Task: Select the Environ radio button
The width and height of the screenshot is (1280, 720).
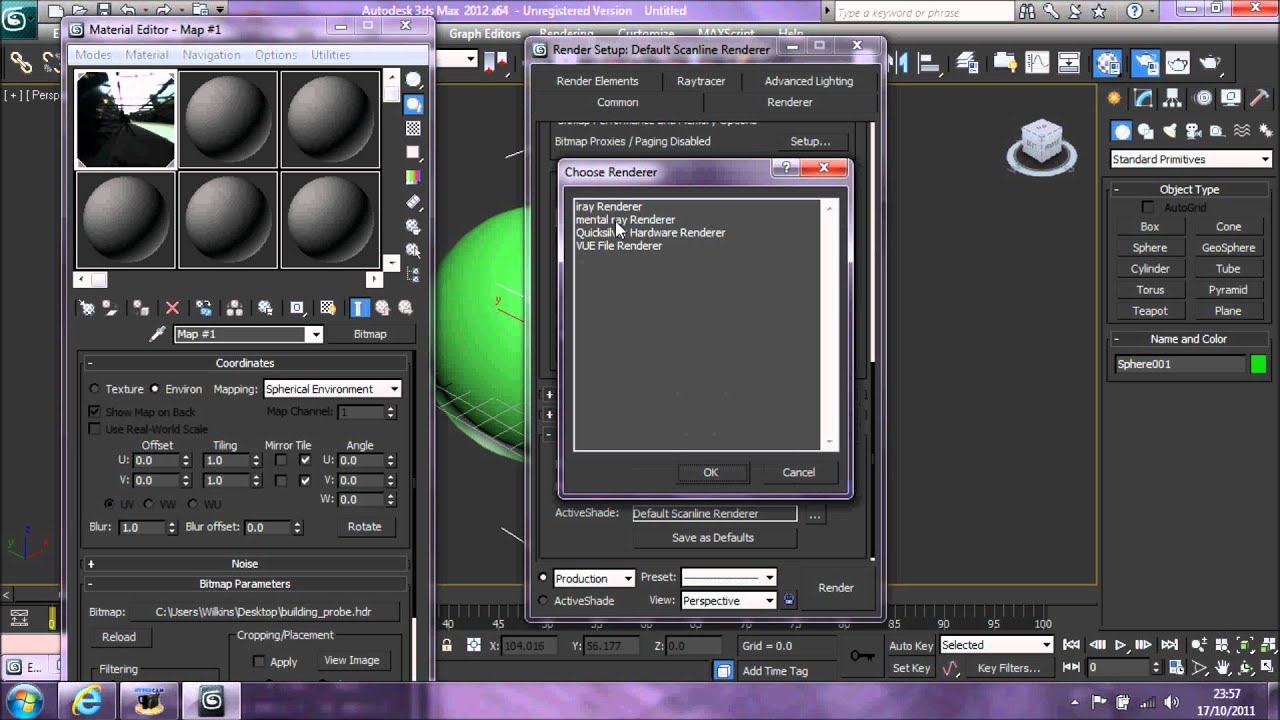Action: coord(154,389)
